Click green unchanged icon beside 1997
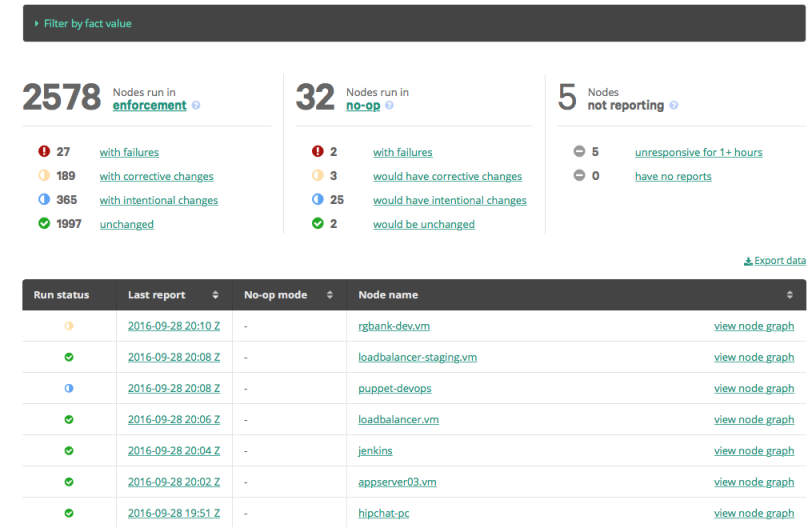This screenshot has width=812, height=527. 44,223
